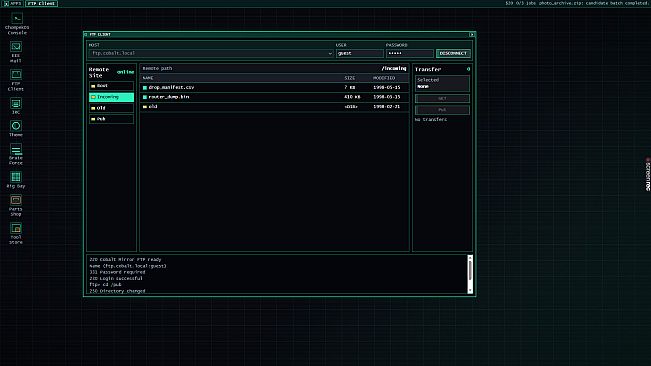Select the FTP Client taskbar tab
The height and width of the screenshot is (366, 651).
click(x=42, y=3)
